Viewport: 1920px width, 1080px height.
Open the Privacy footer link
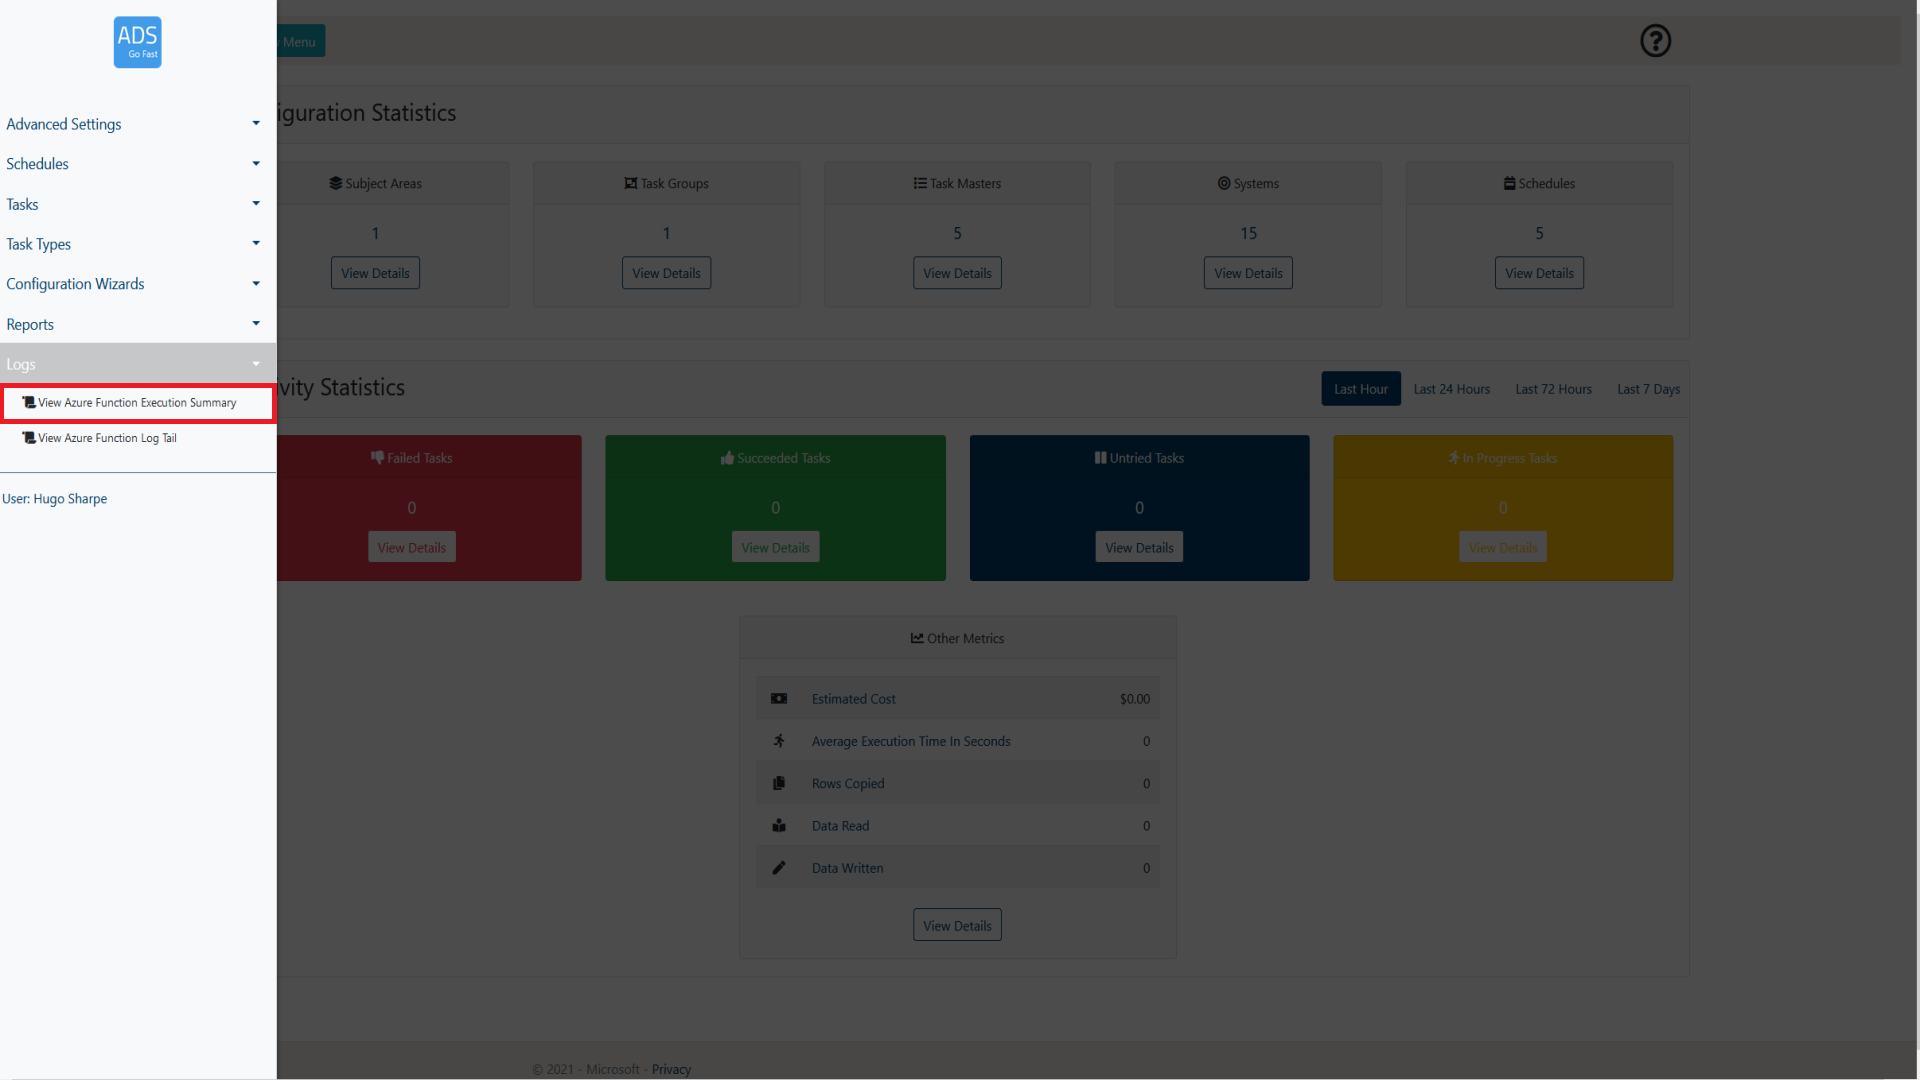coord(671,1069)
